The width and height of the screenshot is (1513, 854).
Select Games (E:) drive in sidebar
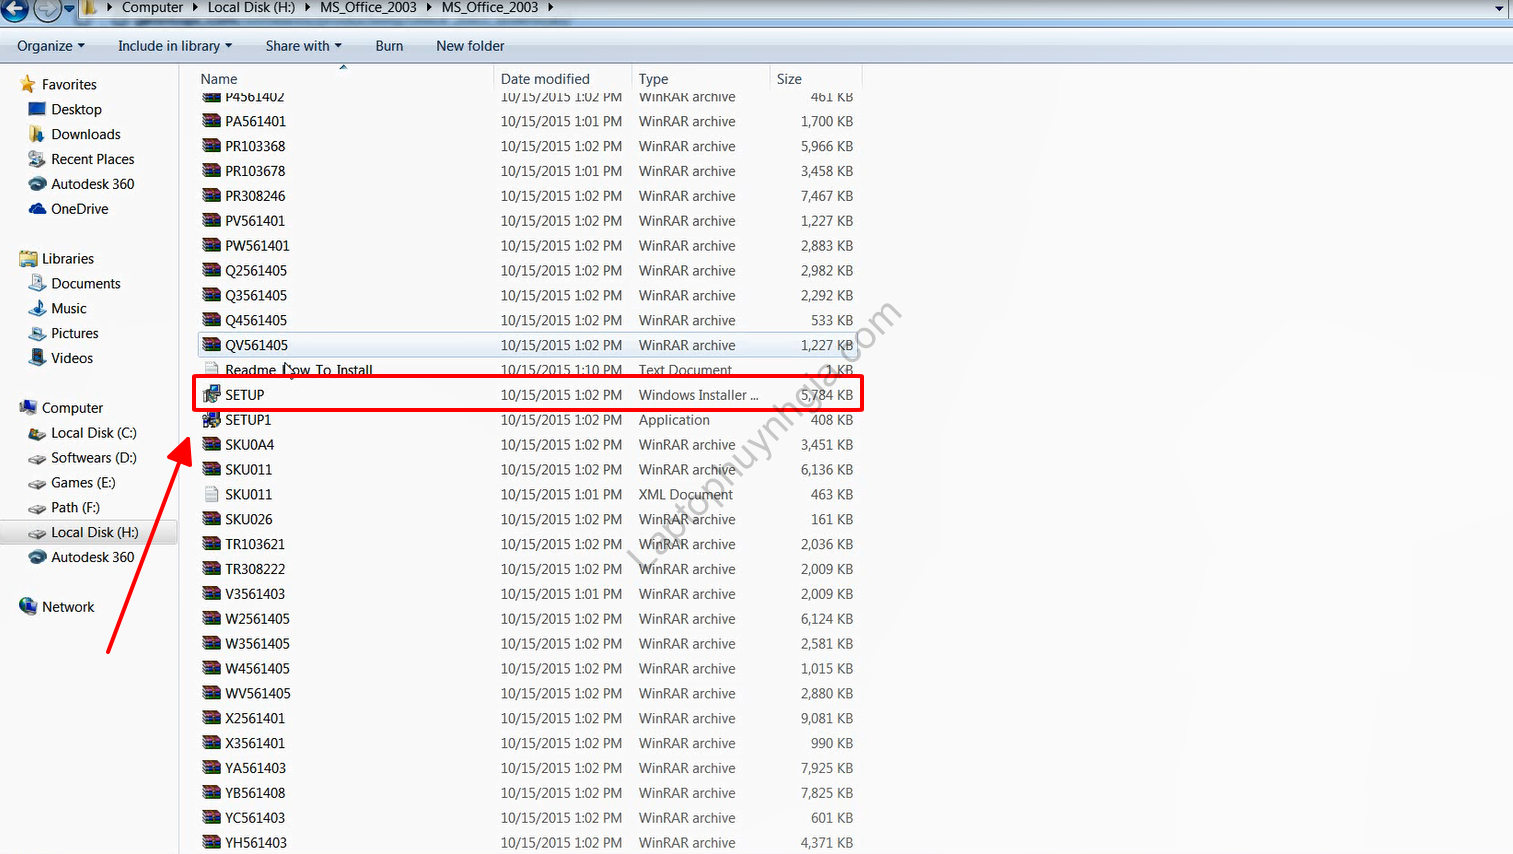coord(83,483)
